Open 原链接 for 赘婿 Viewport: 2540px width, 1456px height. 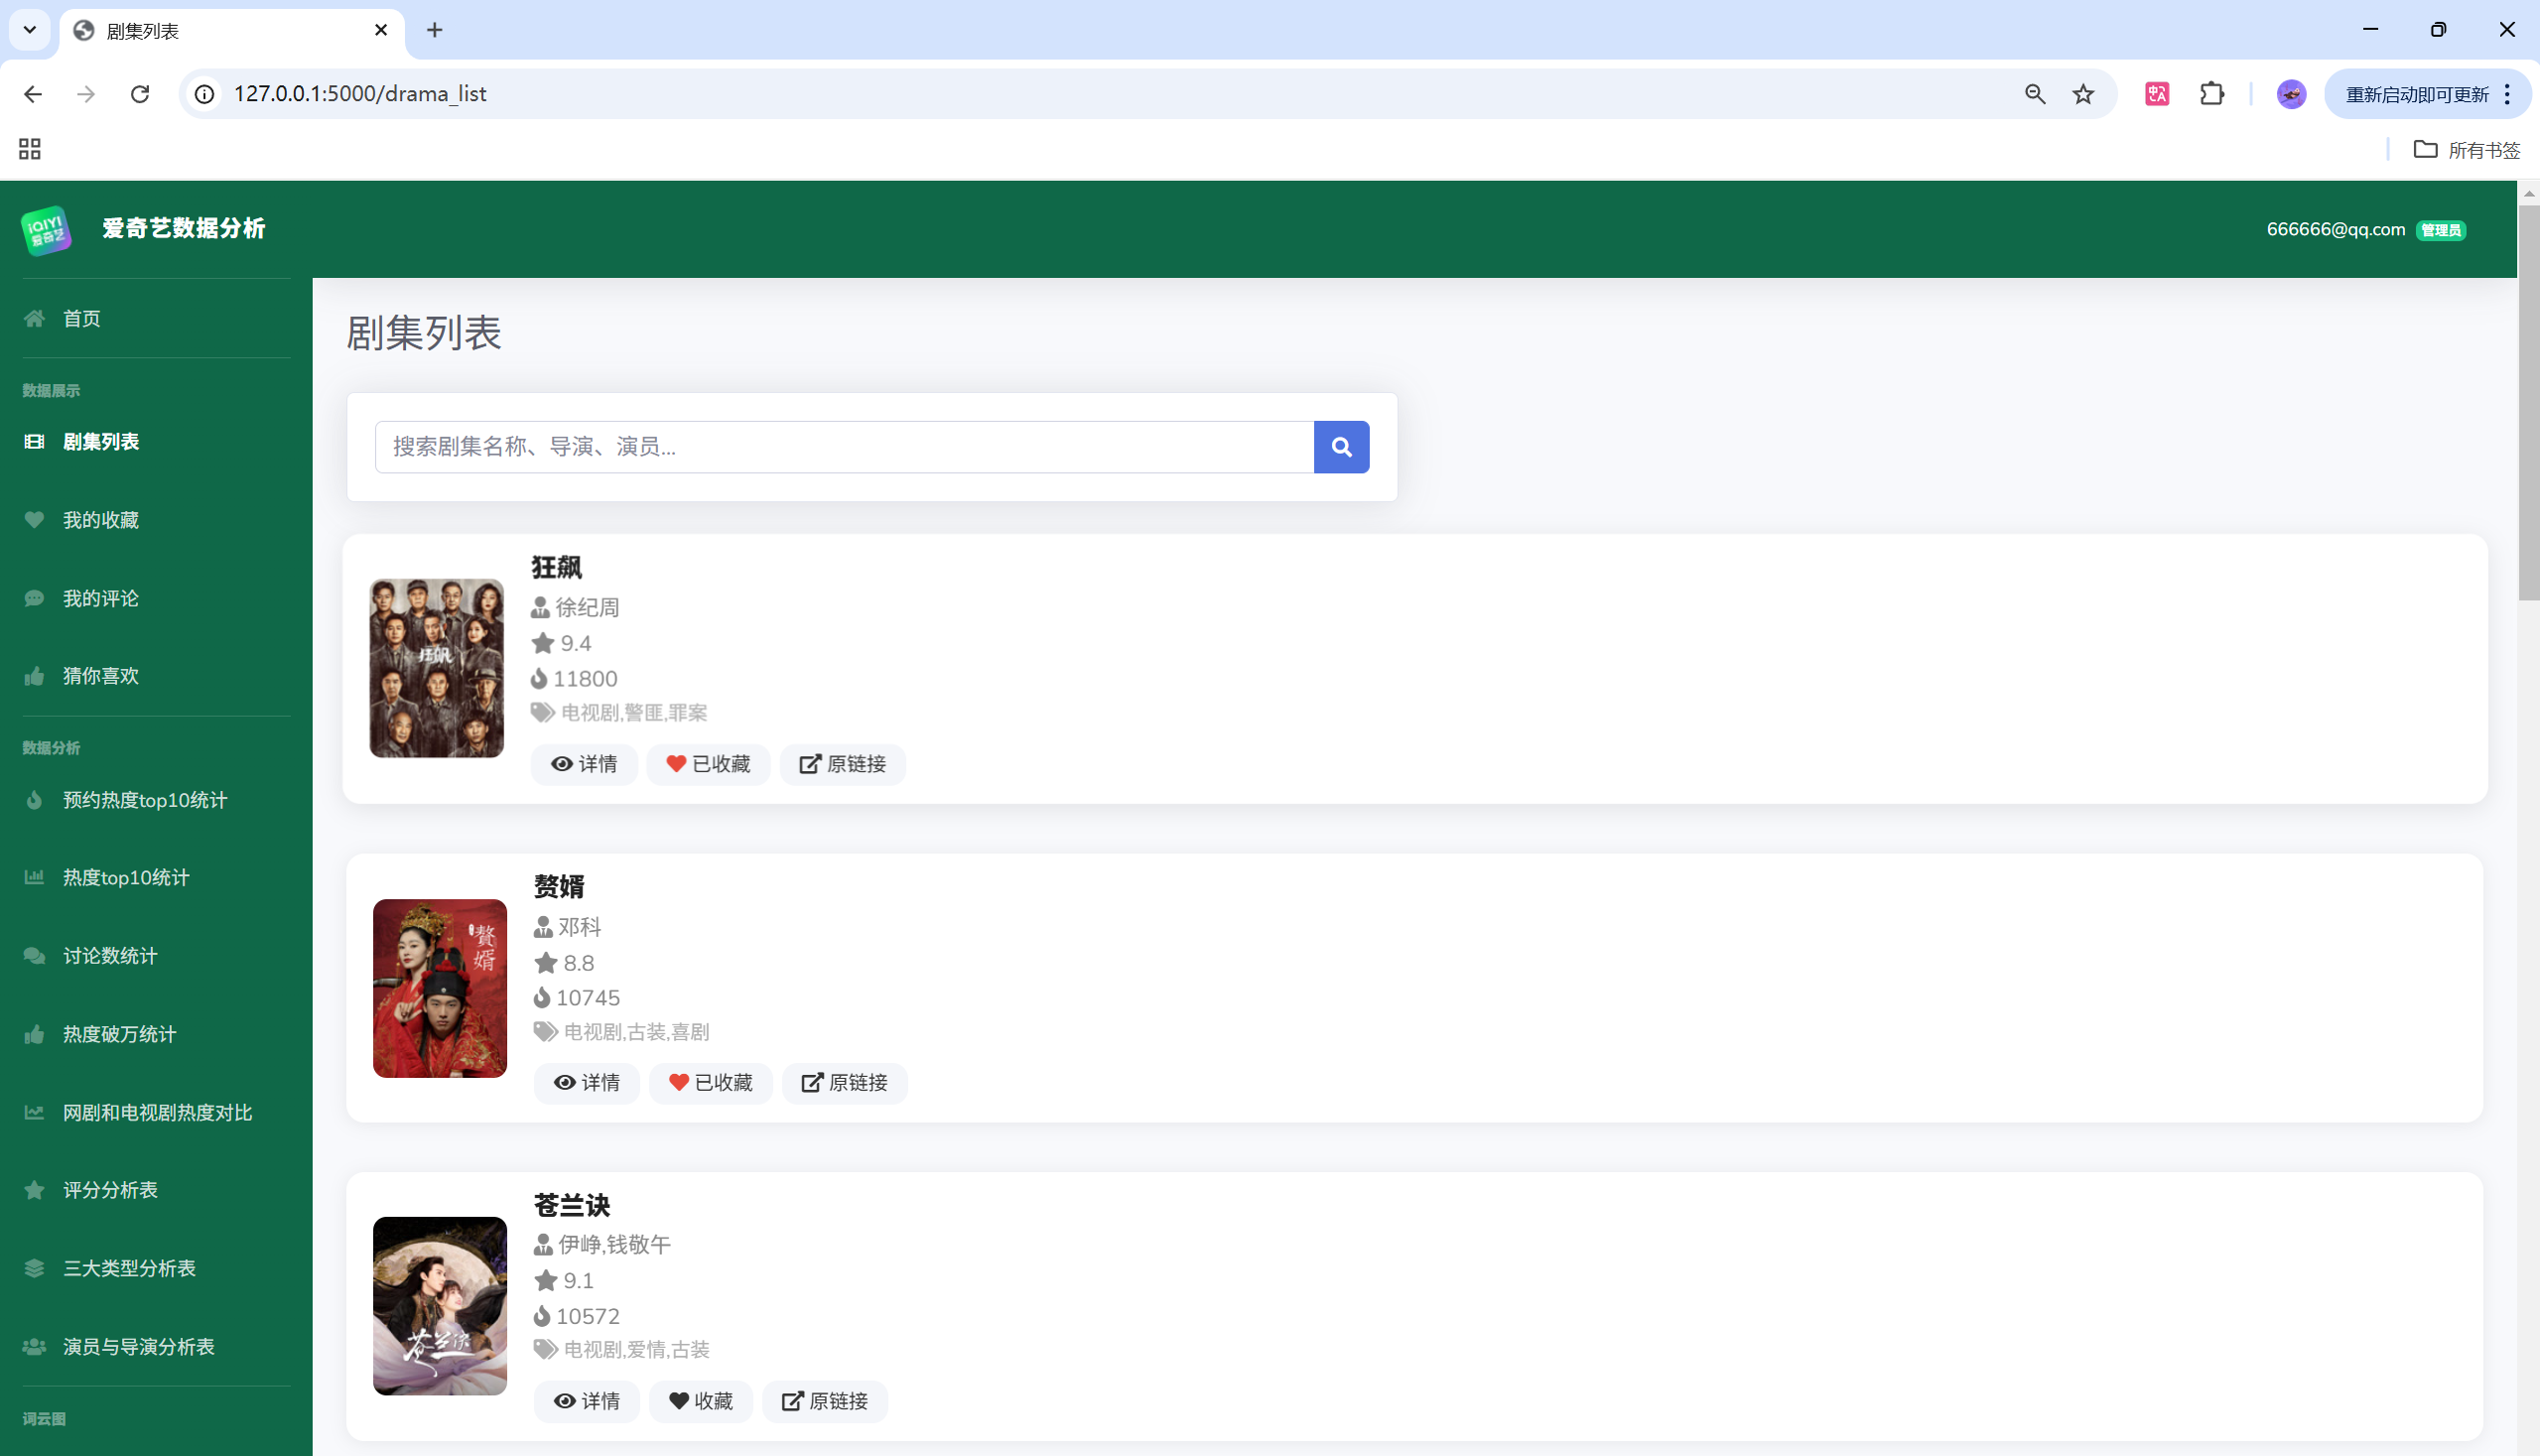tap(844, 1083)
